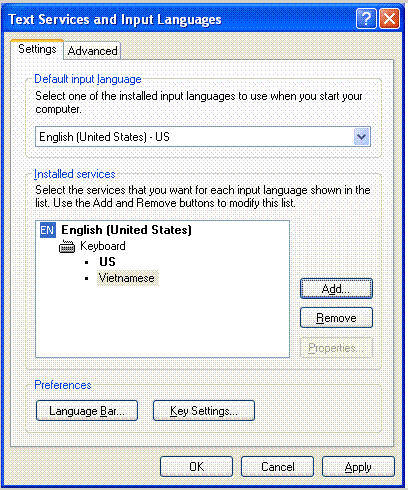
Task: Select the Vietnamese keyboard layout
Action: [x=127, y=278]
